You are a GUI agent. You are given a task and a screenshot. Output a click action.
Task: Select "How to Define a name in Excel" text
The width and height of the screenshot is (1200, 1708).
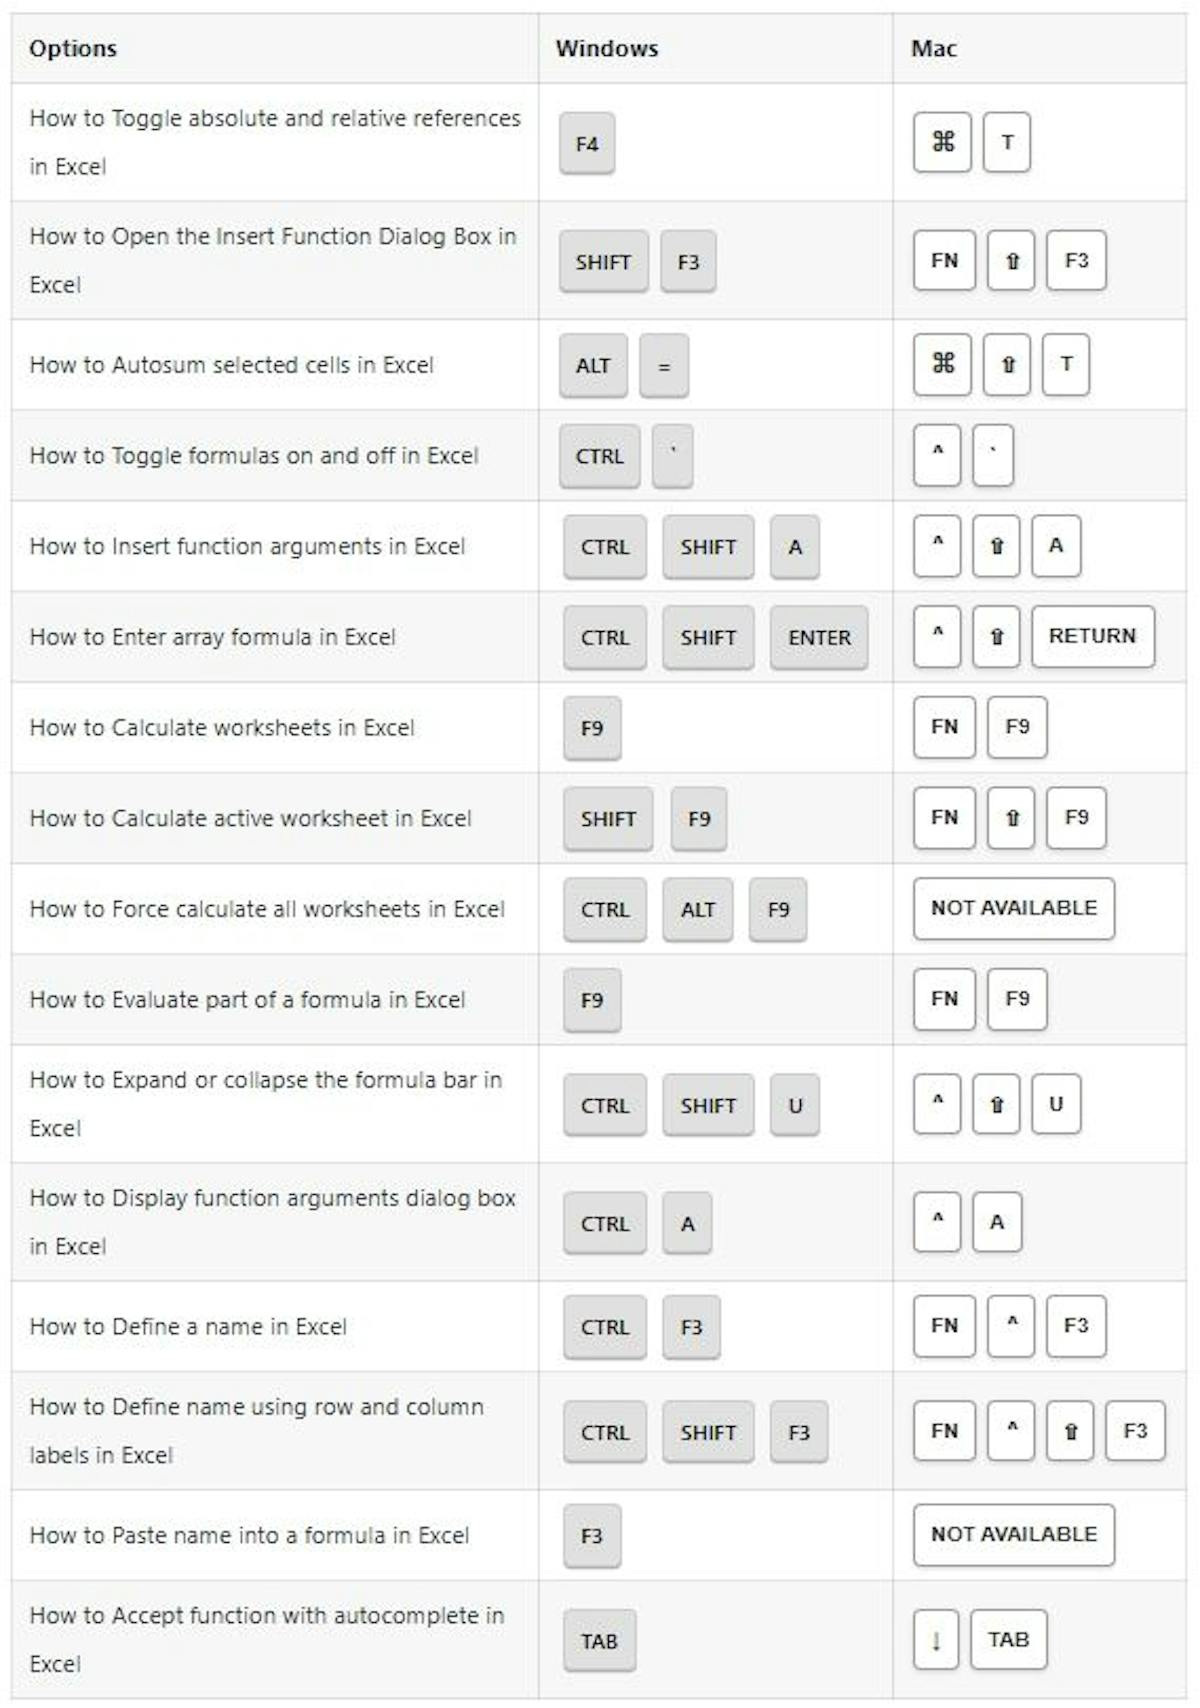point(188,1327)
